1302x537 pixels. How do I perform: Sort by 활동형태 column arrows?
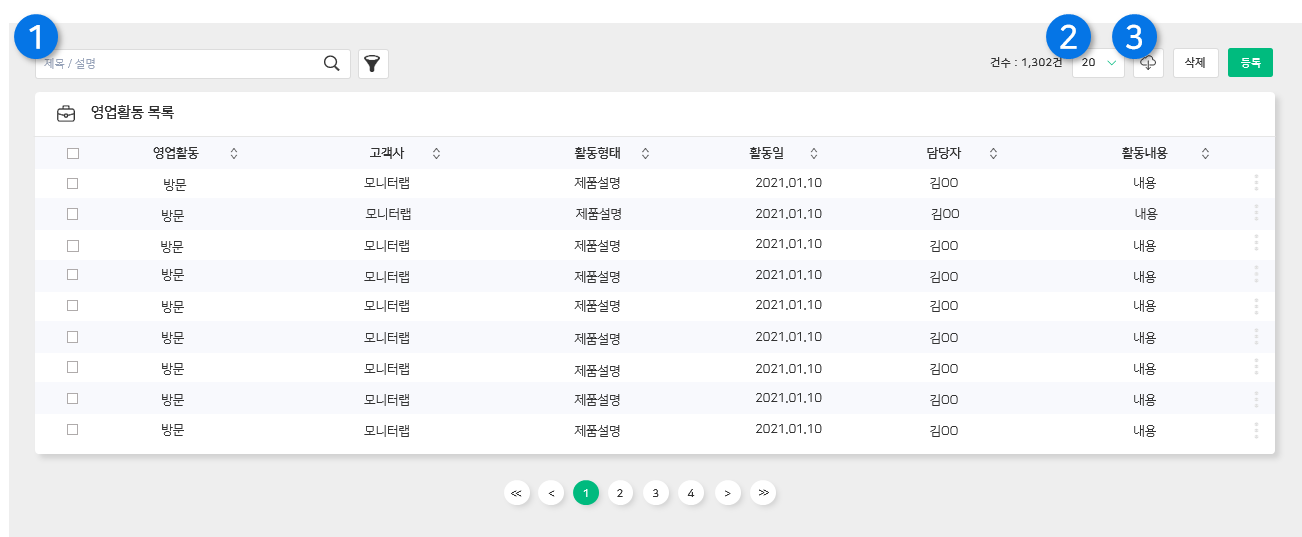click(x=645, y=153)
